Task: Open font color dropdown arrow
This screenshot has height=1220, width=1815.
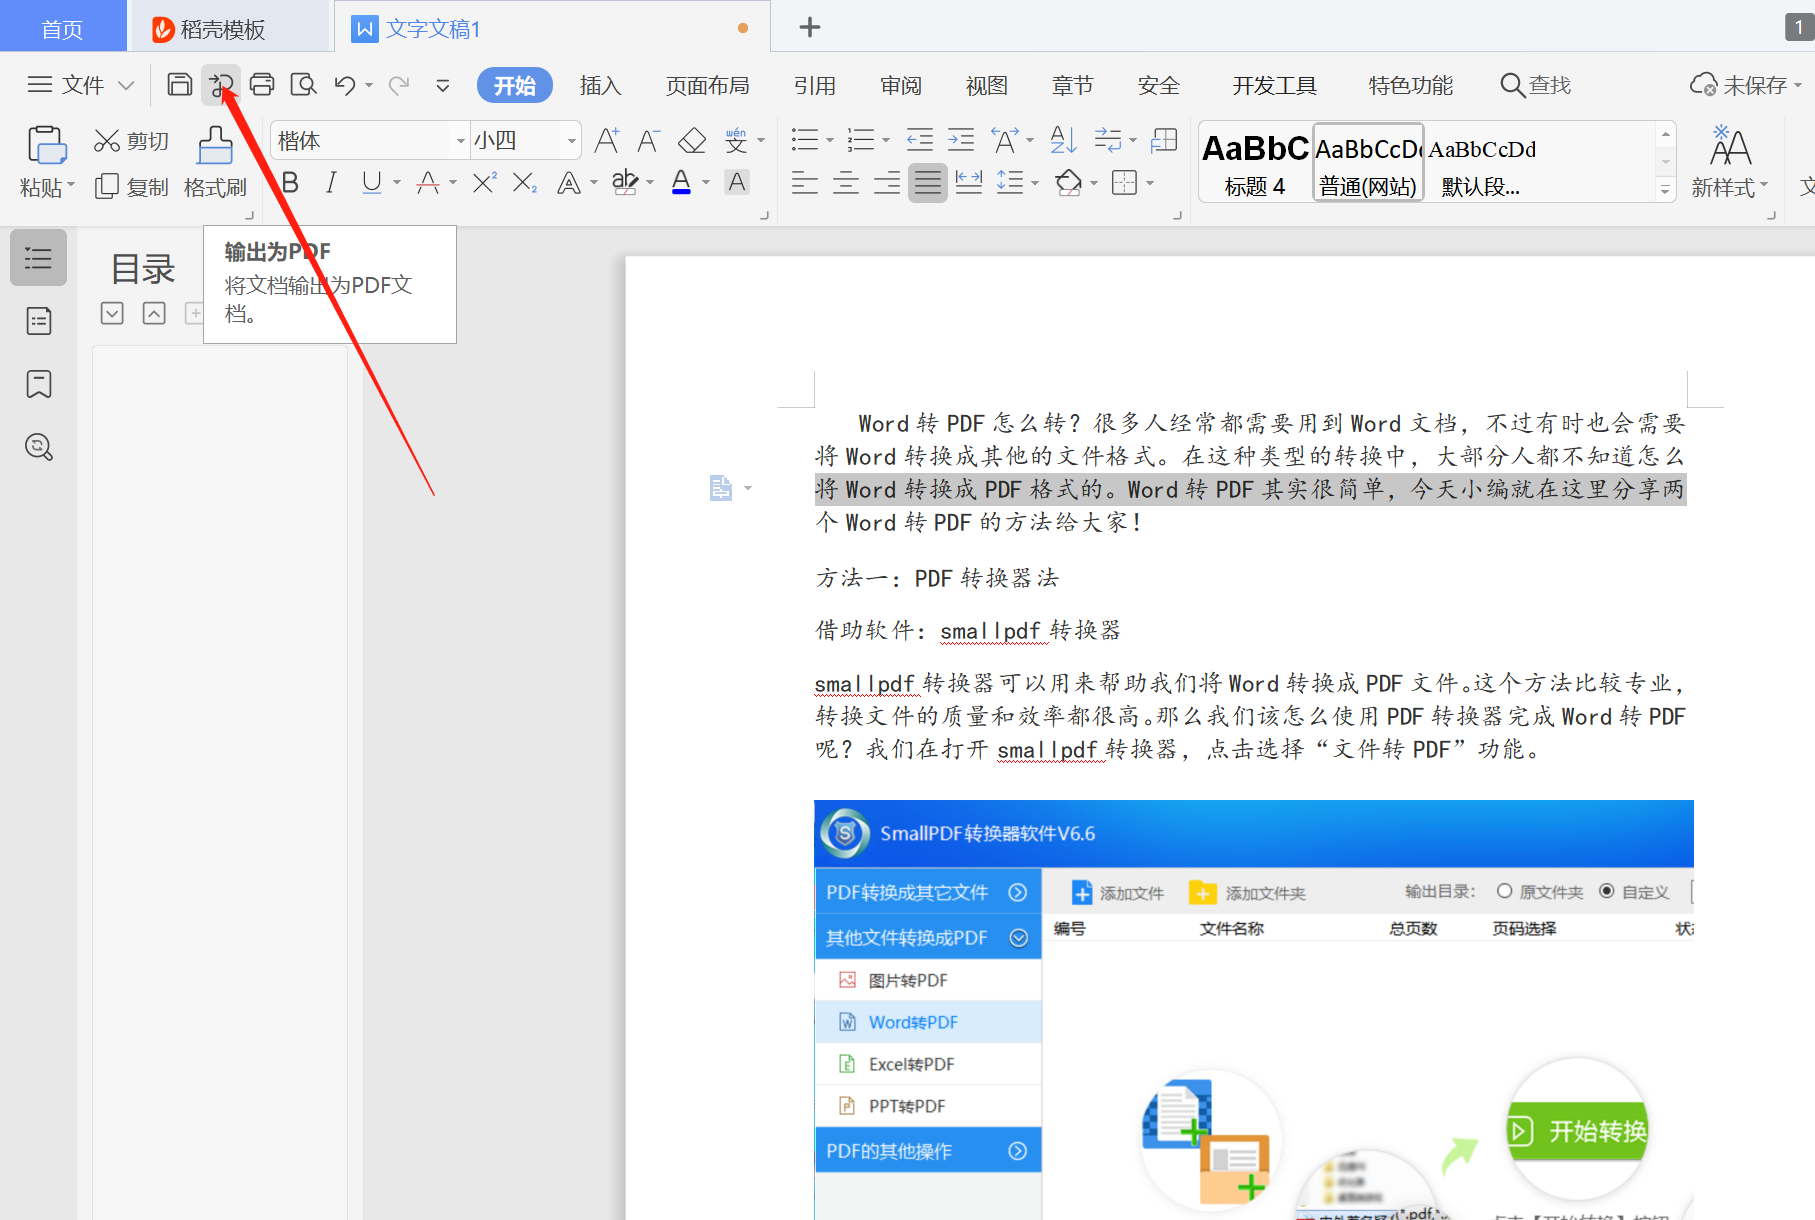Action: pyautogui.click(x=706, y=183)
